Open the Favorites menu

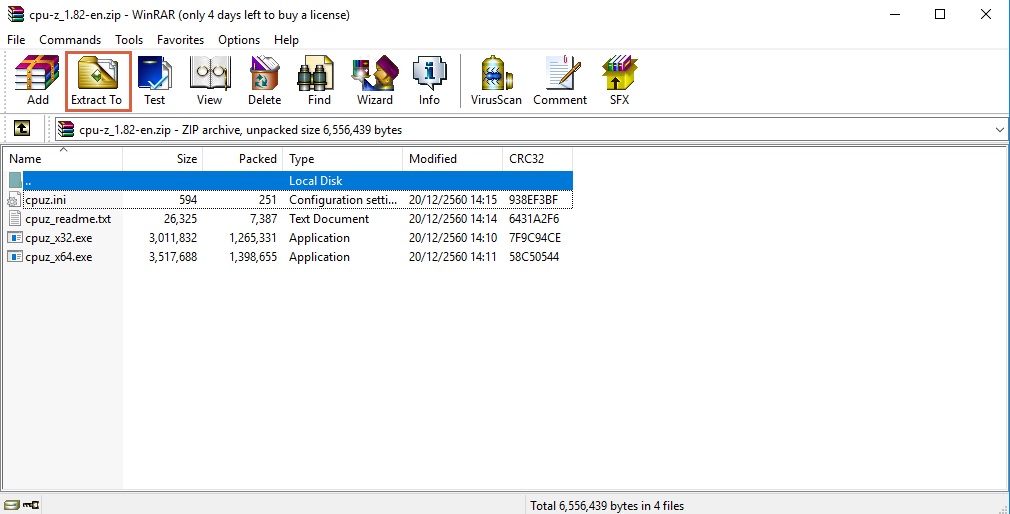pos(180,40)
